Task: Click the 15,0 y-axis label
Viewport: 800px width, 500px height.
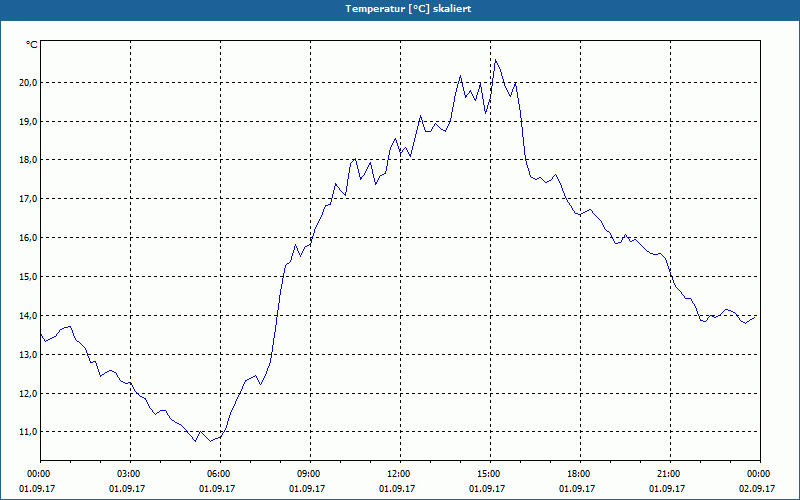Action: [29, 277]
